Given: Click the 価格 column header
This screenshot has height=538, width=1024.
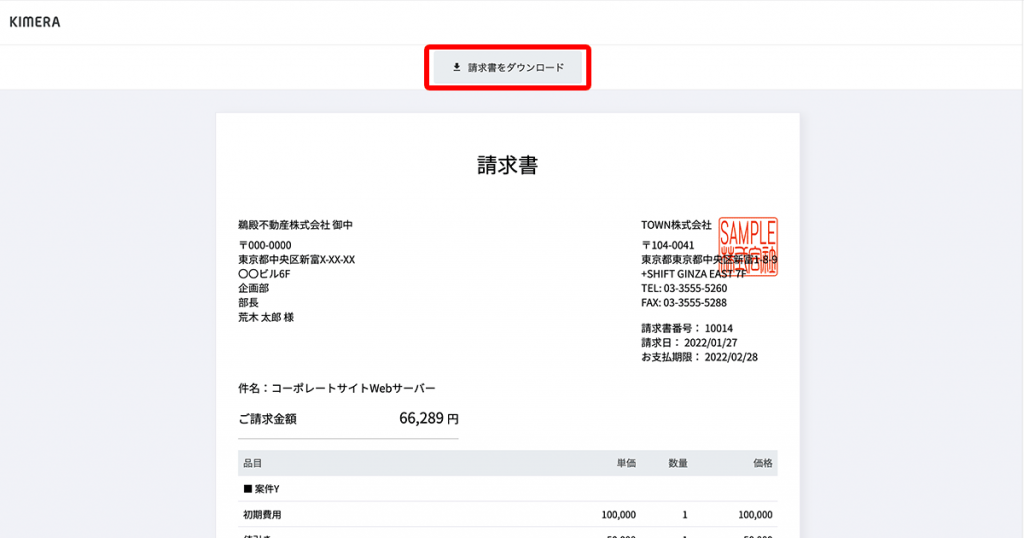Looking at the screenshot, I should (762, 463).
